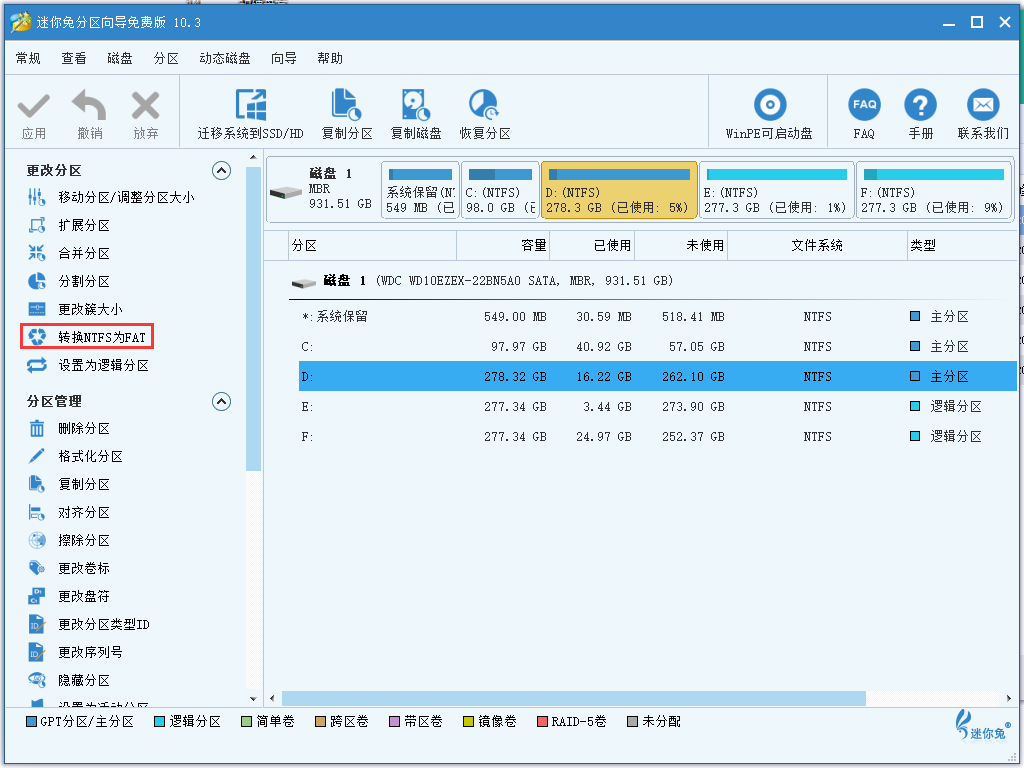Screen dimensions: 1024x768
Task: Open the 动态磁盘 (Dynamic Disk) menu
Action: (x=225, y=58)
